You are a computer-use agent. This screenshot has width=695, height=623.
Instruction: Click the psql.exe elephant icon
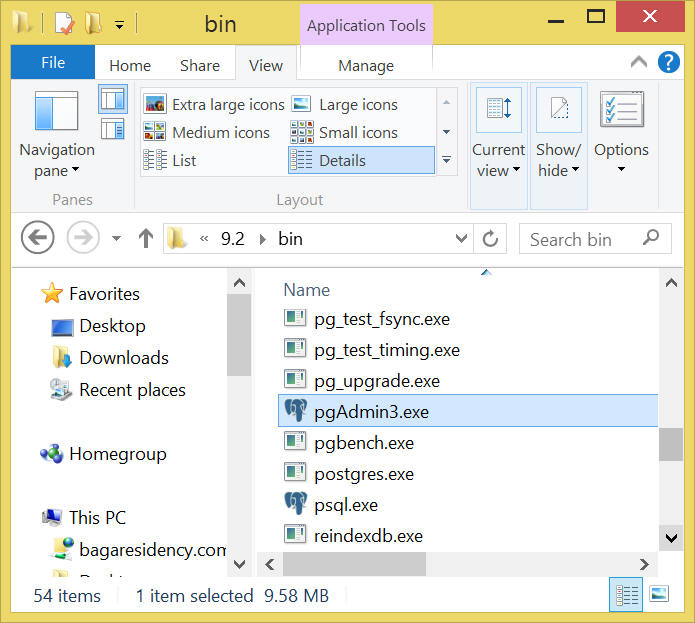point(295,503)
